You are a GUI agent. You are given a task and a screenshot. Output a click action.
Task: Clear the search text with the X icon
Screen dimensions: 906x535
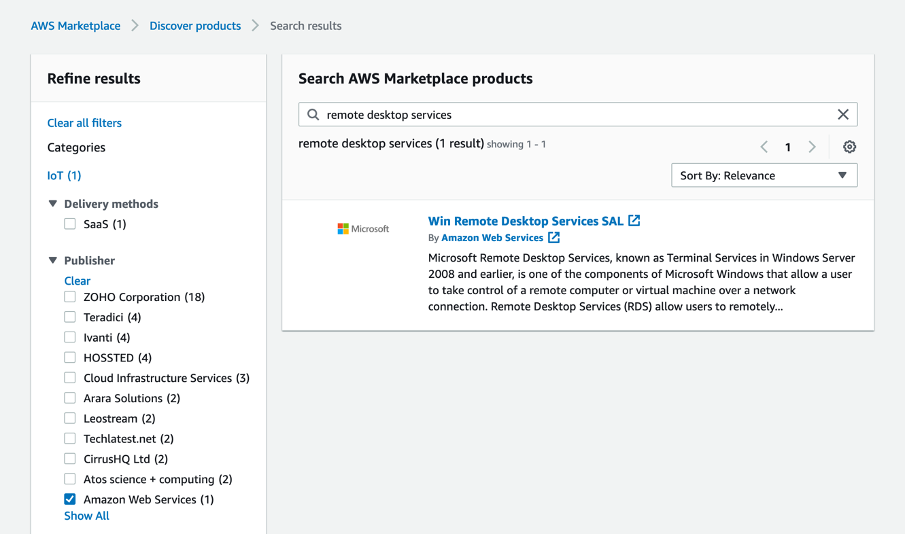pyautogui.click(x=843, y=114)
